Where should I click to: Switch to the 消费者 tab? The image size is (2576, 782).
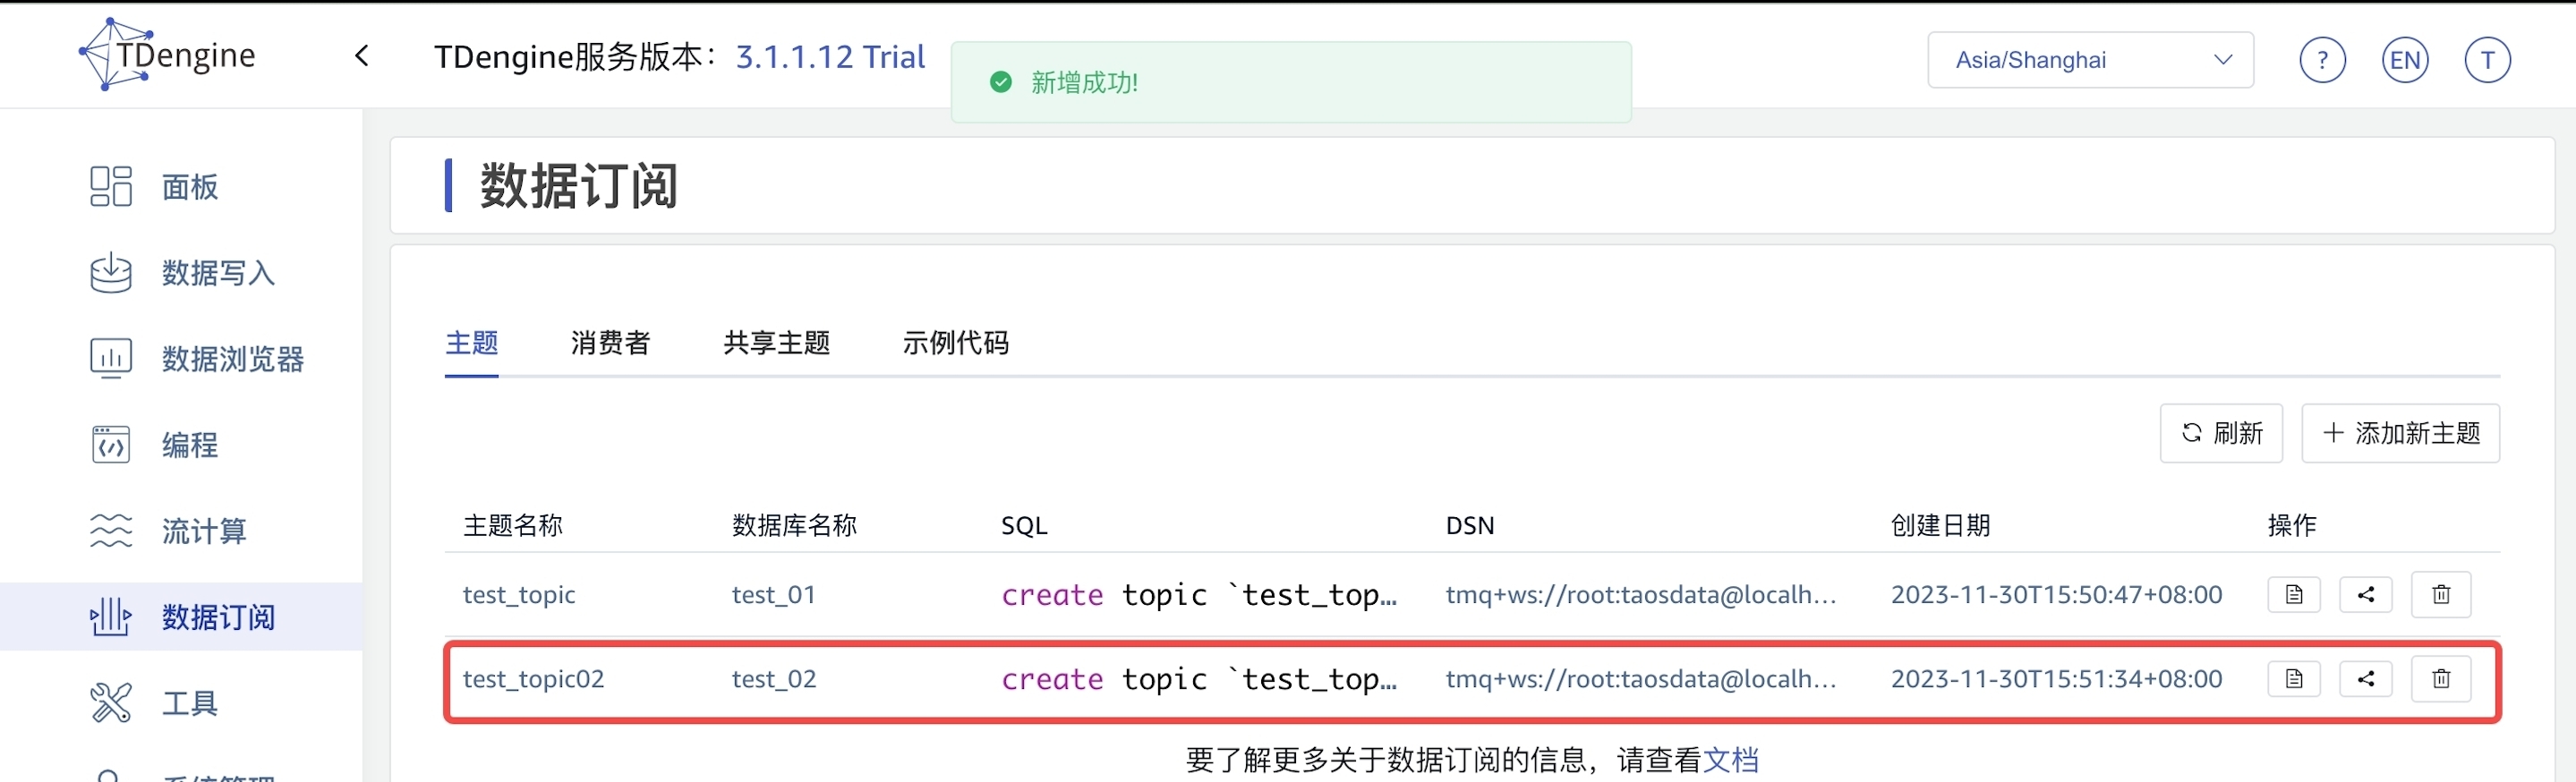(610, 343)
